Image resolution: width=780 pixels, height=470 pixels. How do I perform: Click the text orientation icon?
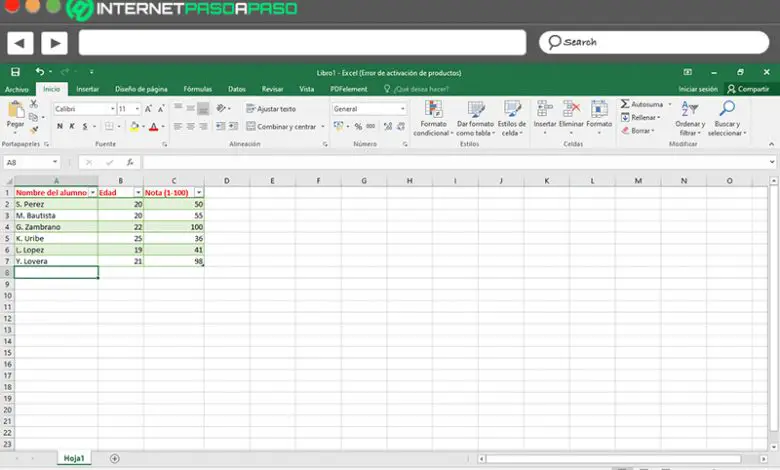coord(221,108)
